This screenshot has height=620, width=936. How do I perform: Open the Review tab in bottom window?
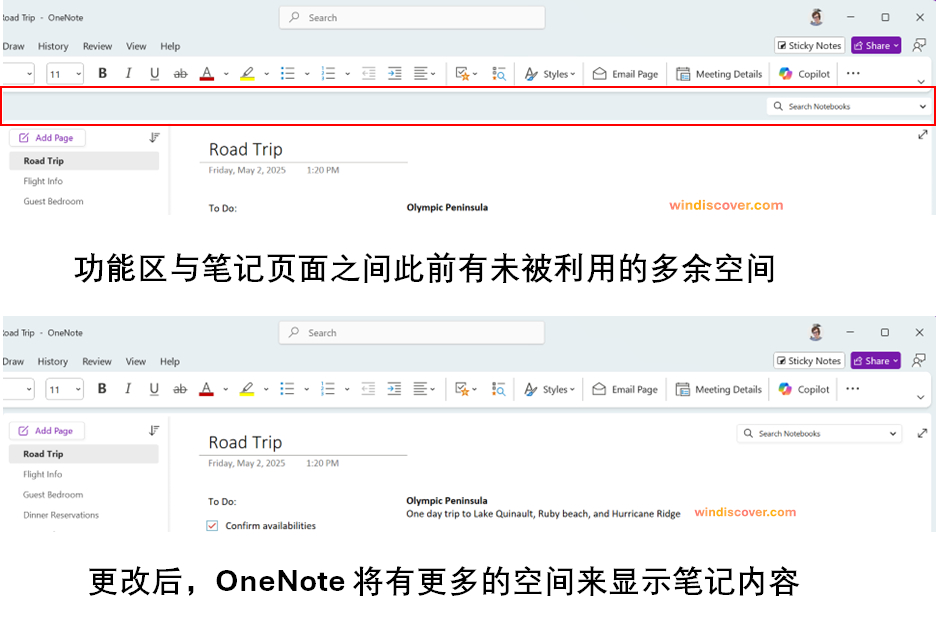click(x=97, y=361)
